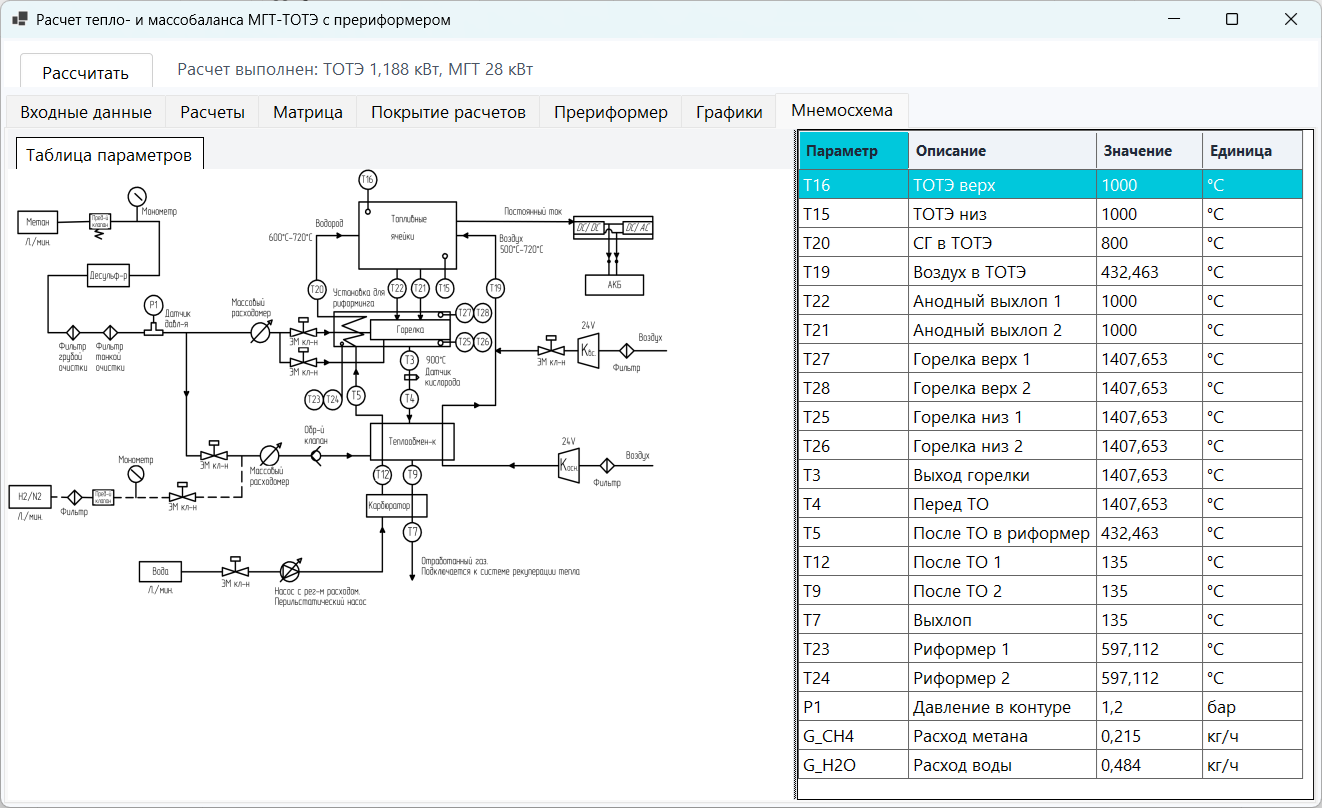Select the Мнемосхема tab
Screen dimensions: 1322x808
click(841, 110)
